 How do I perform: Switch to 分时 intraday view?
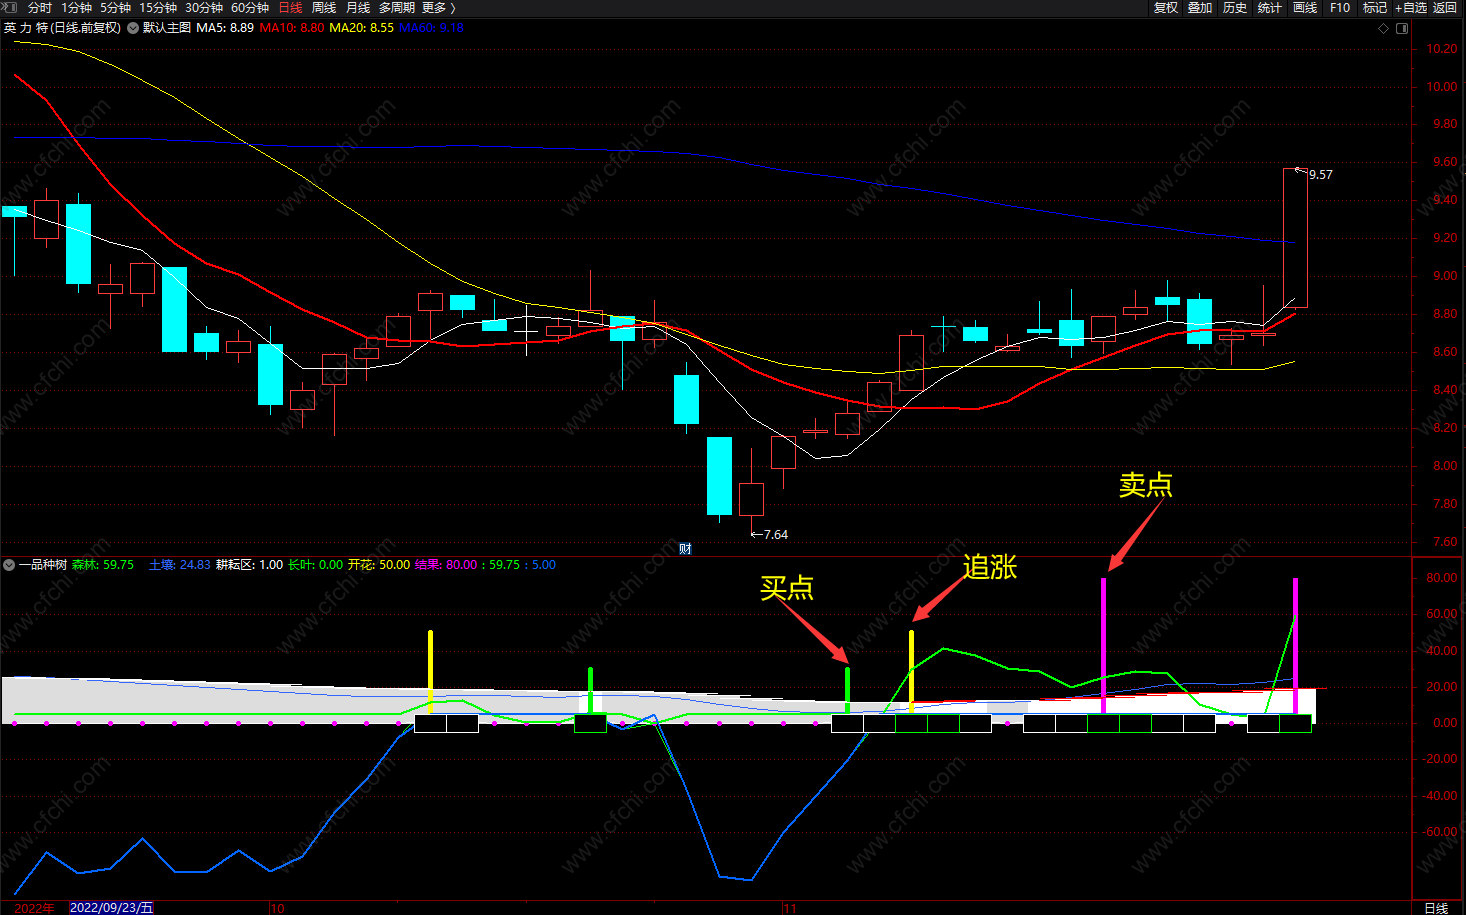point(40,8)
